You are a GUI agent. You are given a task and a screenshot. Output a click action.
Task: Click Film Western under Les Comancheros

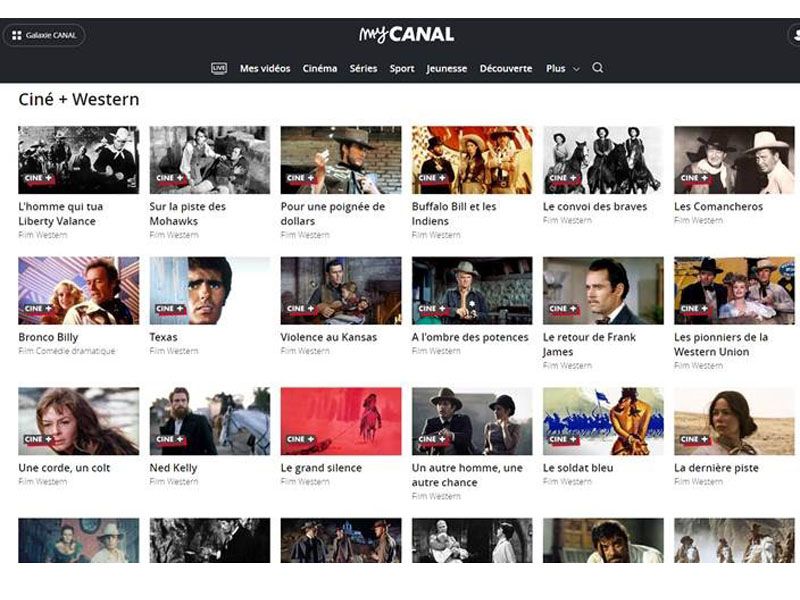coord(698,220)
